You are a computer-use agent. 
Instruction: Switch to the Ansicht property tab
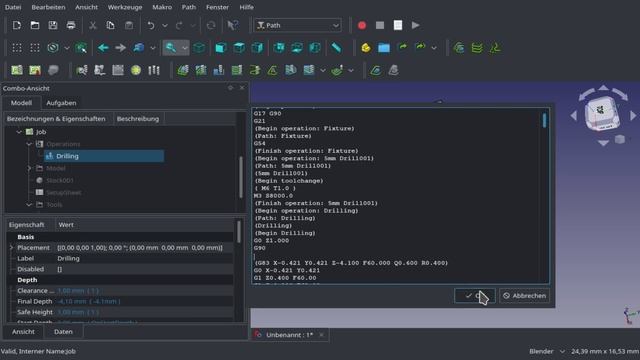[x=23, y=332]
